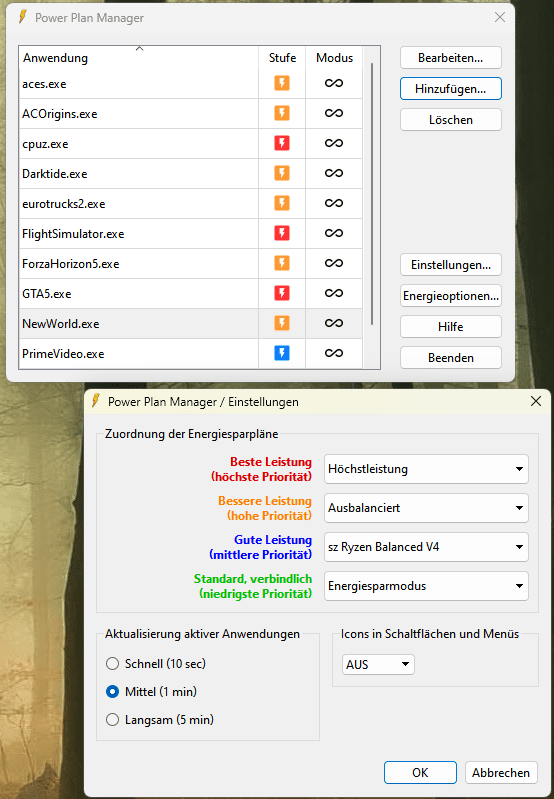Click the orange level icon for eurotrucks2.exe
This screenshot has width=554, height=799.
(x=282, y=203)
